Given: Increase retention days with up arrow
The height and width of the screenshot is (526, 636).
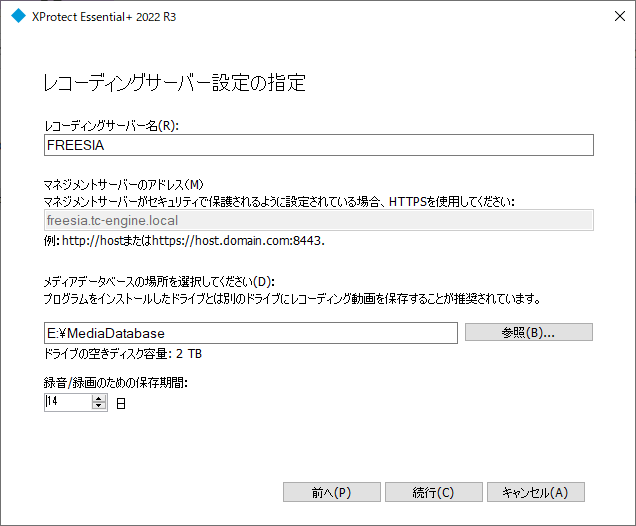Looking at the screenshot, I should 99,399.
